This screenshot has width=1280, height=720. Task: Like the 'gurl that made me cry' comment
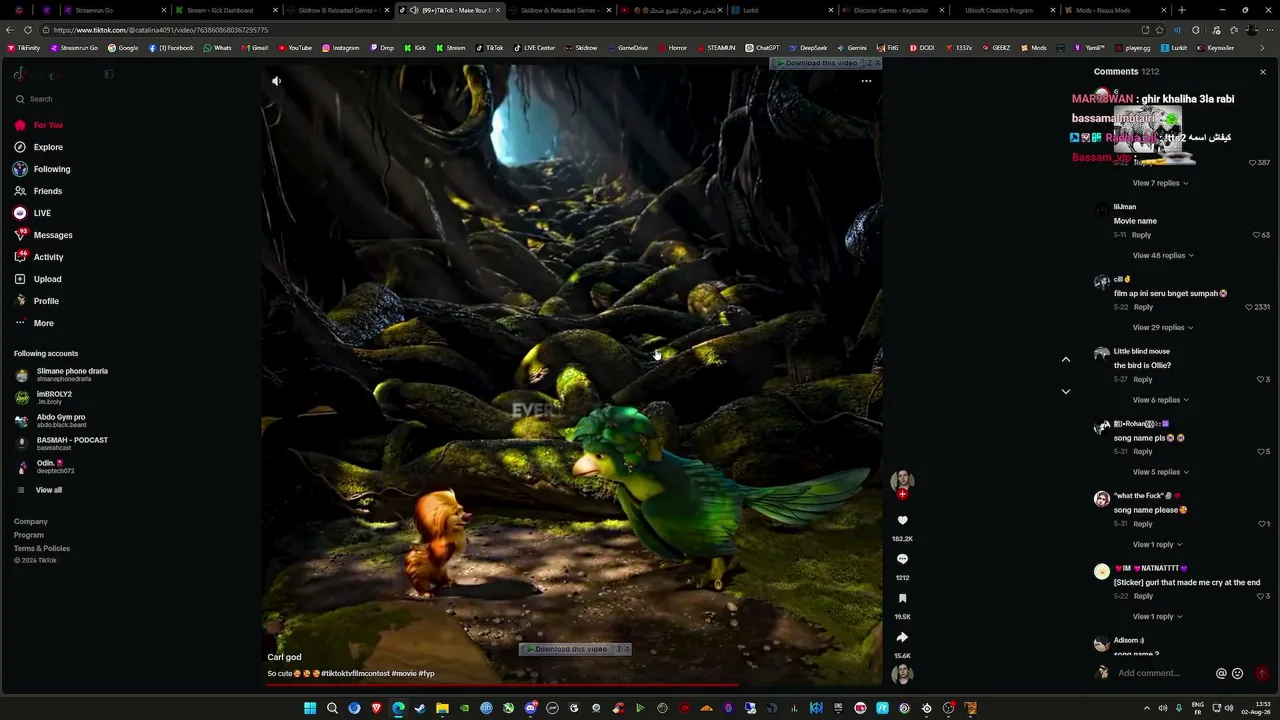[x=1260, y=596]
